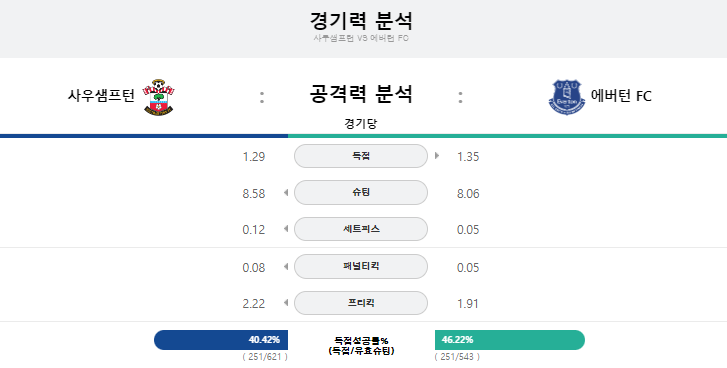Select the 패널티킥 stat pill button
Screen dimensions: 727x368
361,266
